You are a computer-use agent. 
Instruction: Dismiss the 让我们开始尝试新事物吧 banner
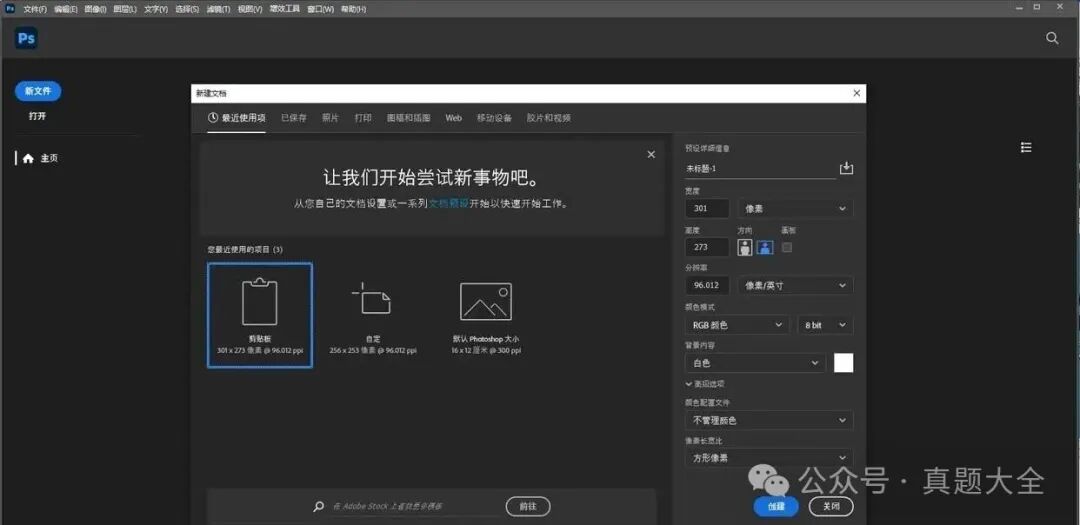click(651, 154)
